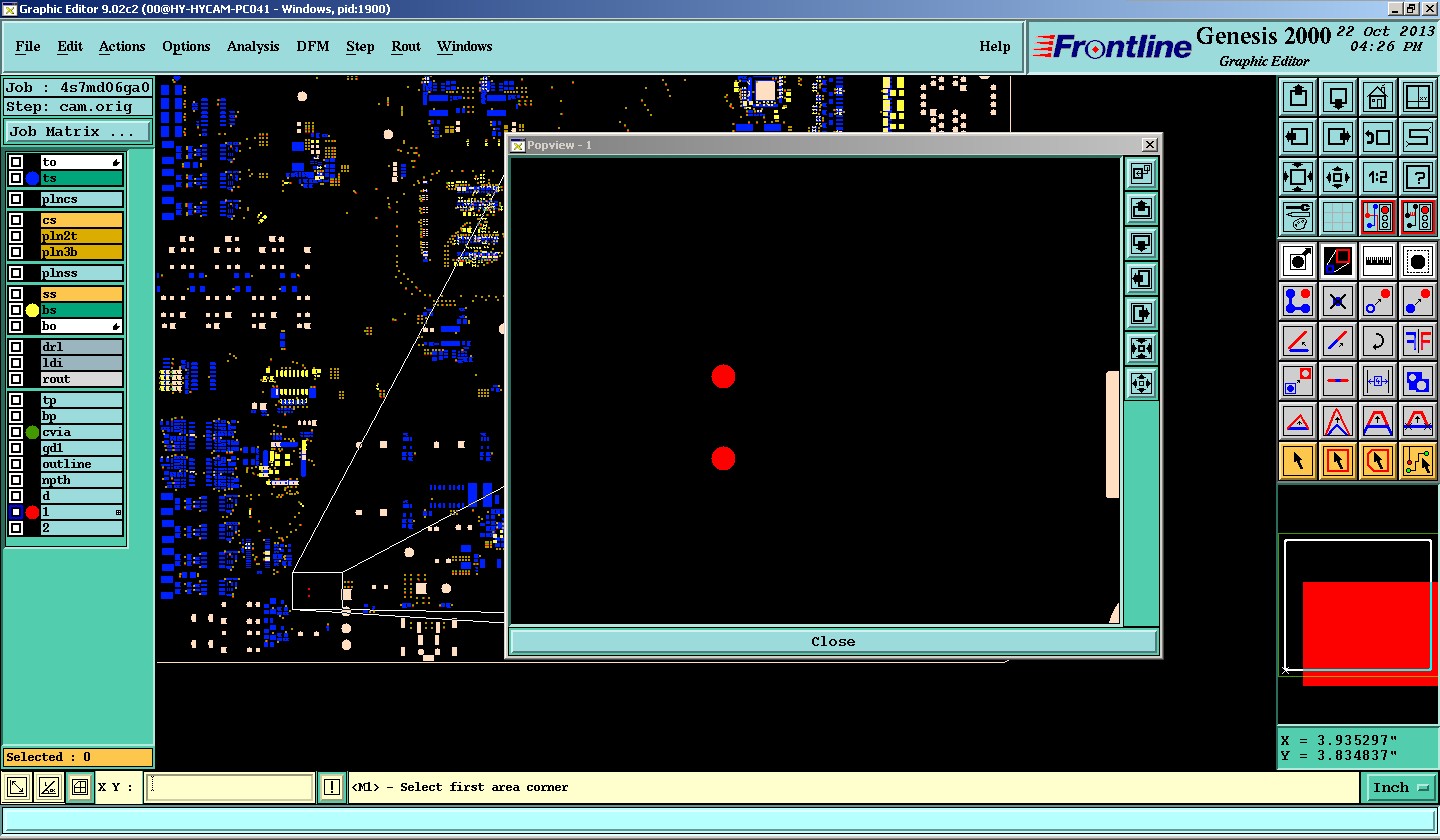
Task: Open the Rout menu
Action: (406, 46)
